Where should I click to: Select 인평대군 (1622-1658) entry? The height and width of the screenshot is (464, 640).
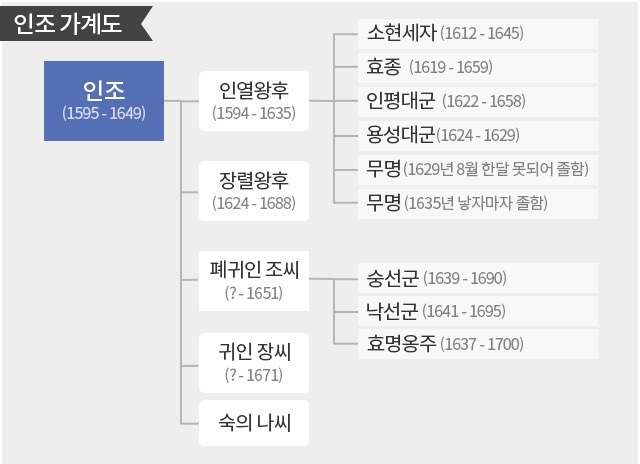(x=477, y=101)
